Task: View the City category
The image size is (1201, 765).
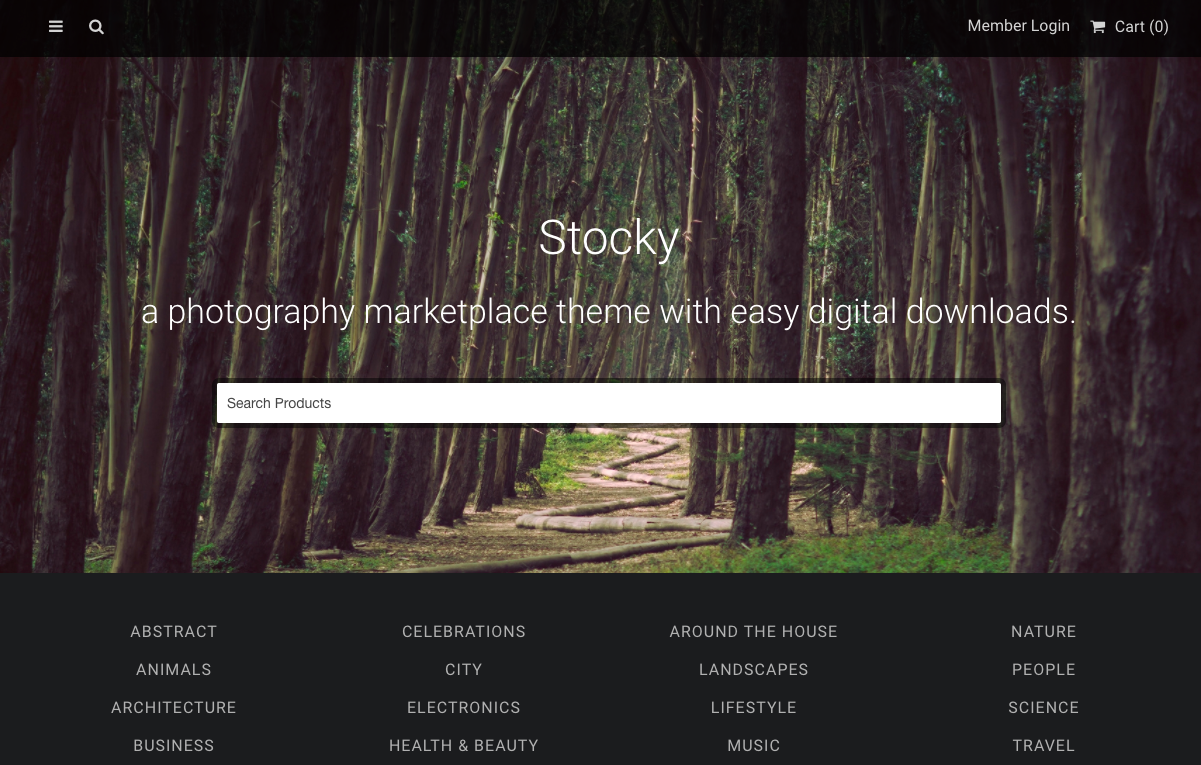Action: 464,670
